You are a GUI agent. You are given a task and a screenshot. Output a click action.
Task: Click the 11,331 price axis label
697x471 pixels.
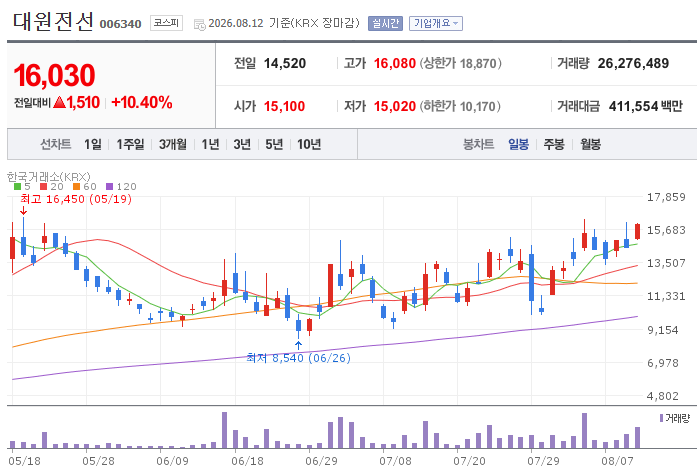[666, 296]
